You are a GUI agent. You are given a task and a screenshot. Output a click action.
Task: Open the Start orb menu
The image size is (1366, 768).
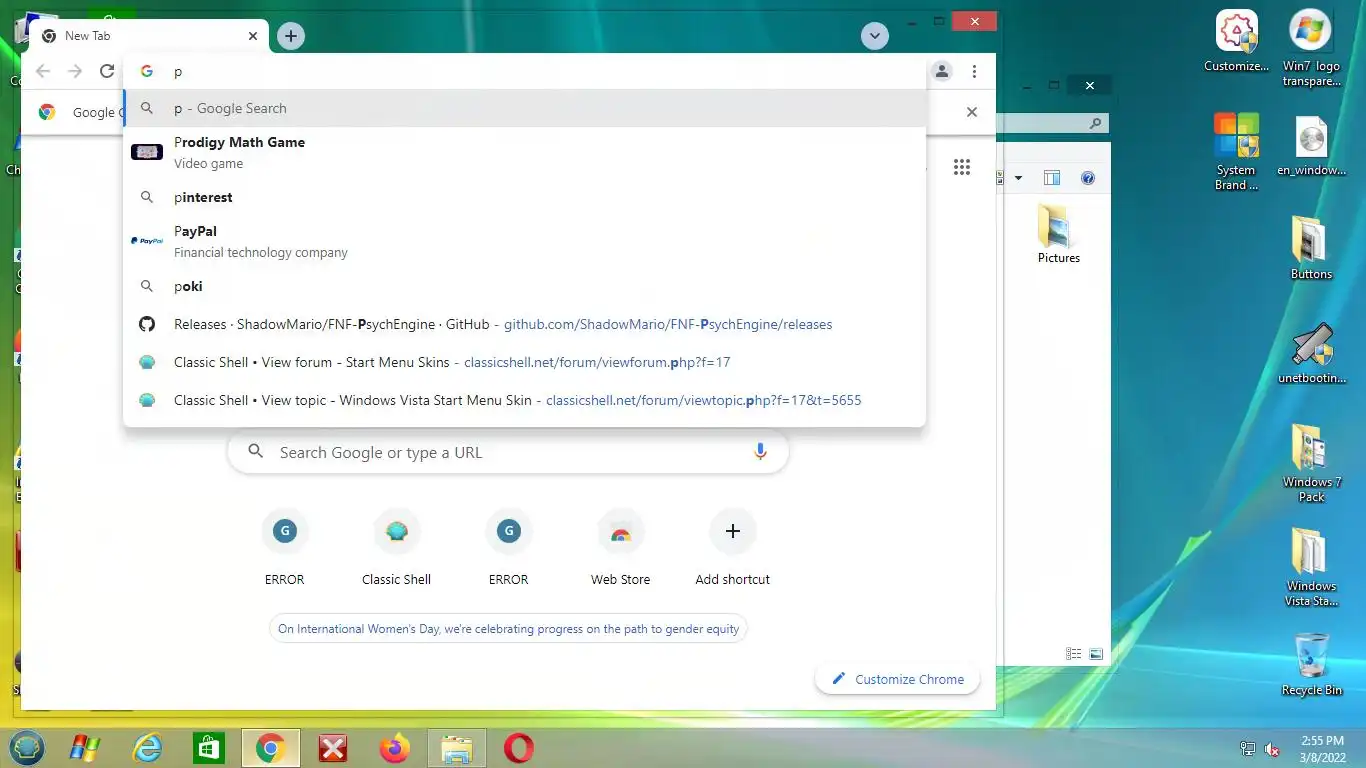click(27, 748)
